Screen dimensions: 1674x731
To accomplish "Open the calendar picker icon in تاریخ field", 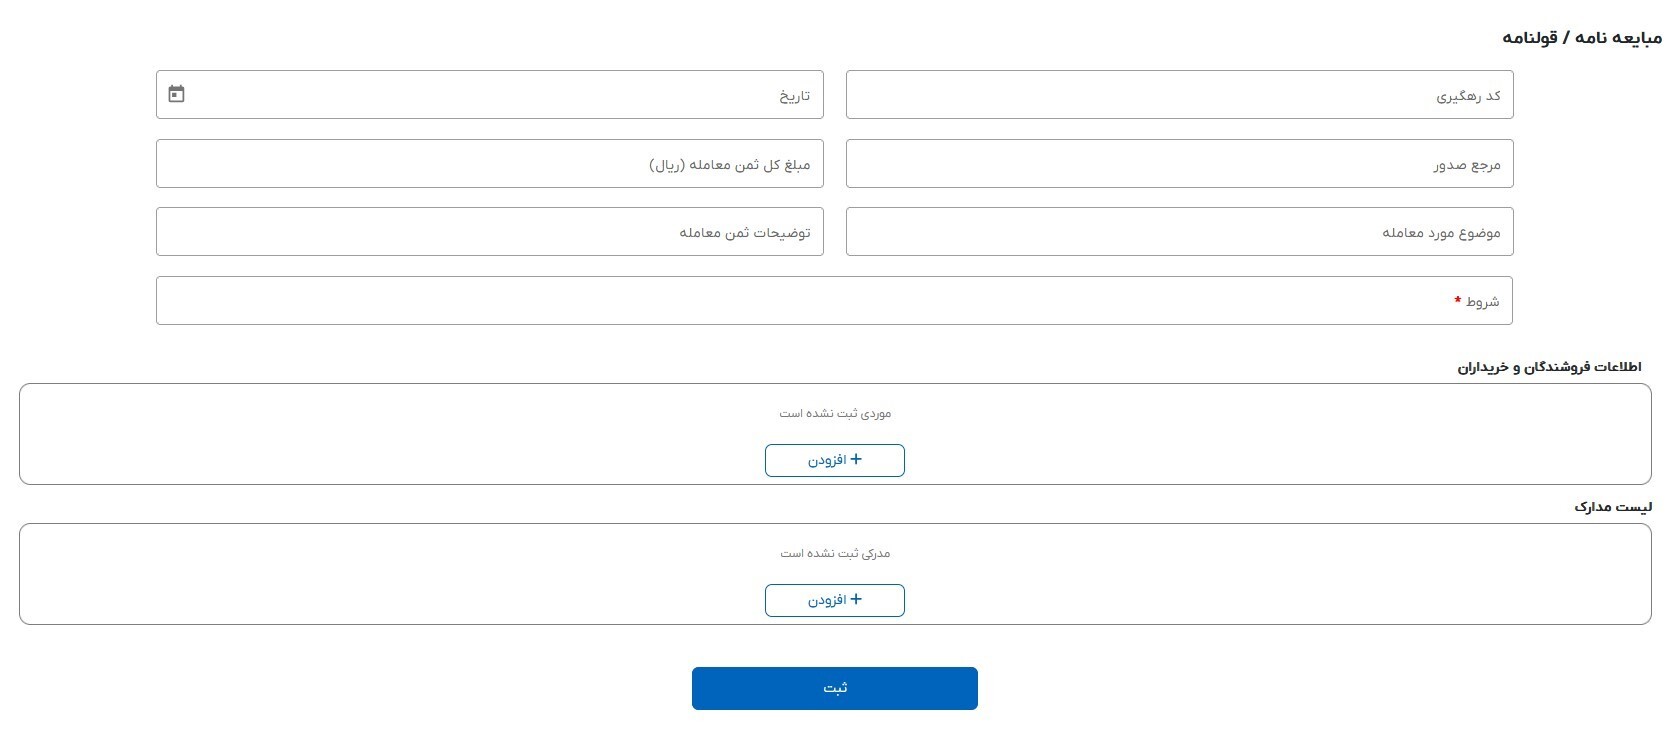I will (176, 94).
